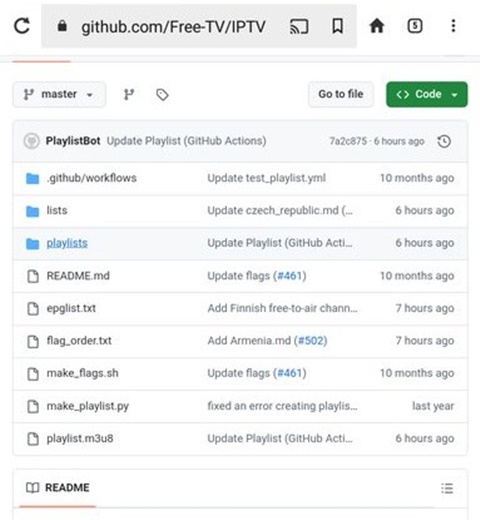Open the .github/workflows folder
This screenshot has width=480, height=520.
point(92,178)
